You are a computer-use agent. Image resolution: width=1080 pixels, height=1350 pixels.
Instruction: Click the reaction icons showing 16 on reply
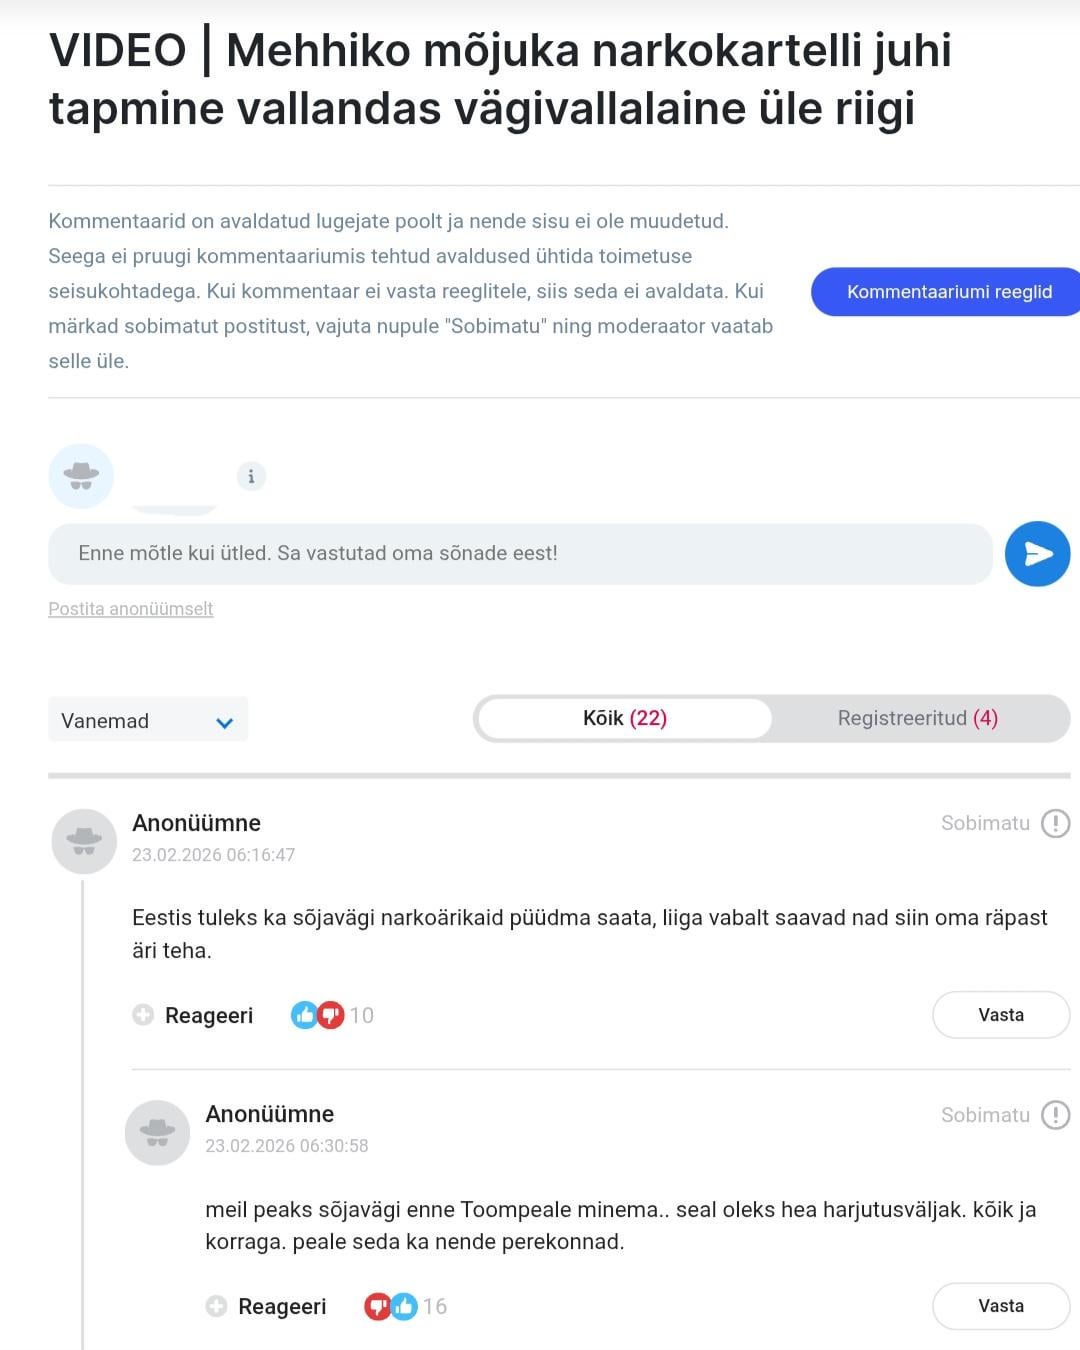point(390,1306)
